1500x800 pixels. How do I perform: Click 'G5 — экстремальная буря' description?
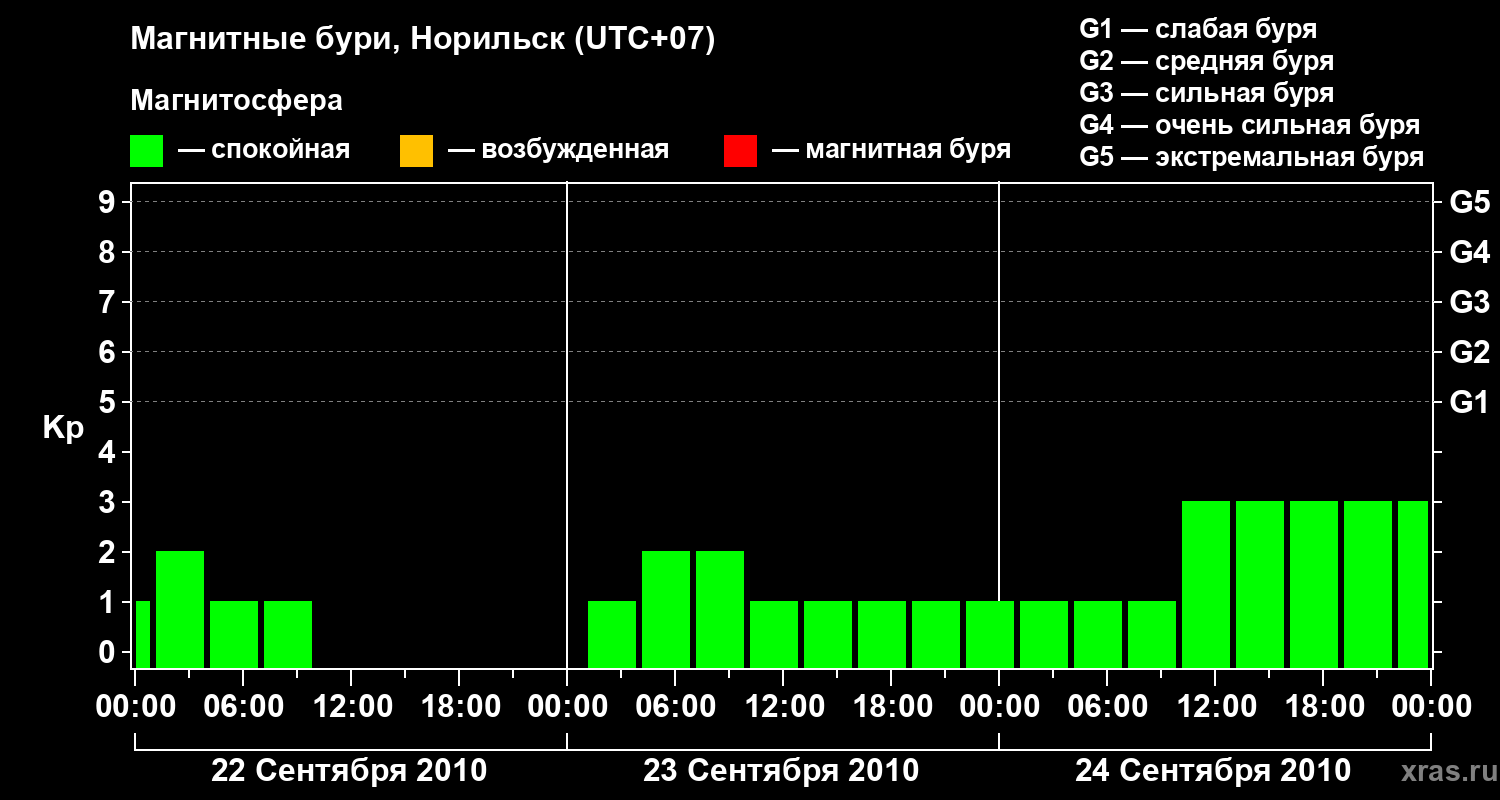click(1252, 157)
